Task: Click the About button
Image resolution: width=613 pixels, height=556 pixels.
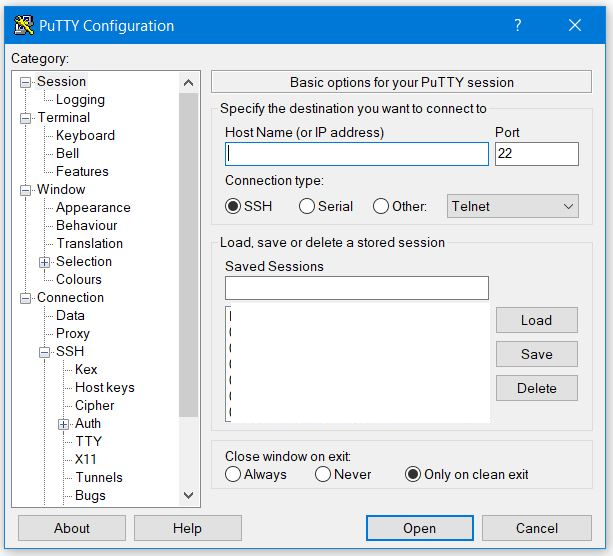Action: 72,528
